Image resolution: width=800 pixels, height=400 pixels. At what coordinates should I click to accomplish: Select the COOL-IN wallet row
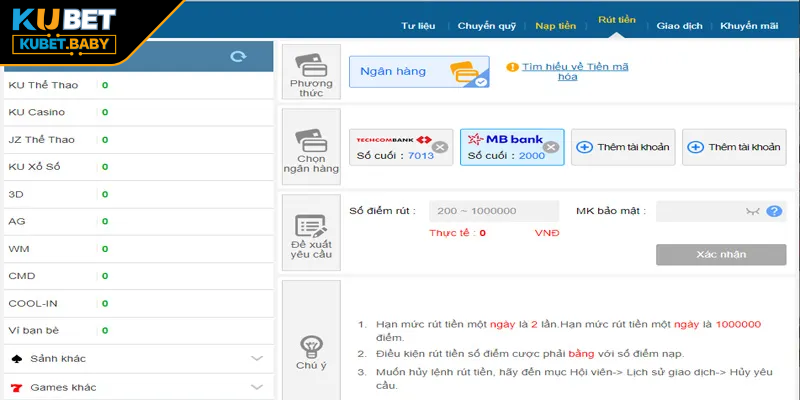138,304
